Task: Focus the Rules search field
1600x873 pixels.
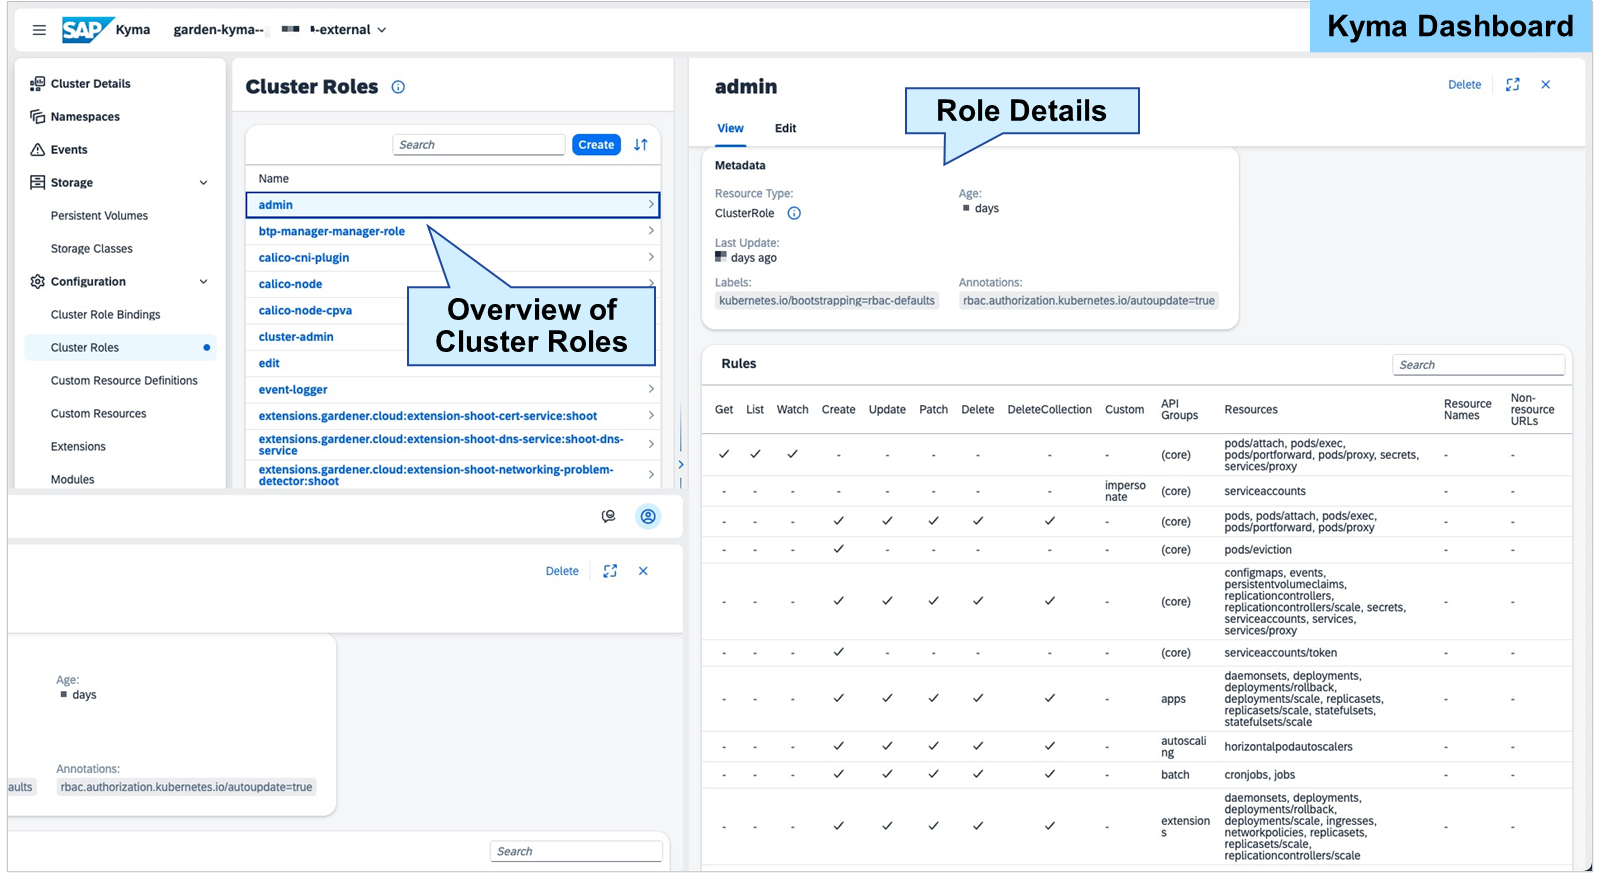Action: point(1478,365)
